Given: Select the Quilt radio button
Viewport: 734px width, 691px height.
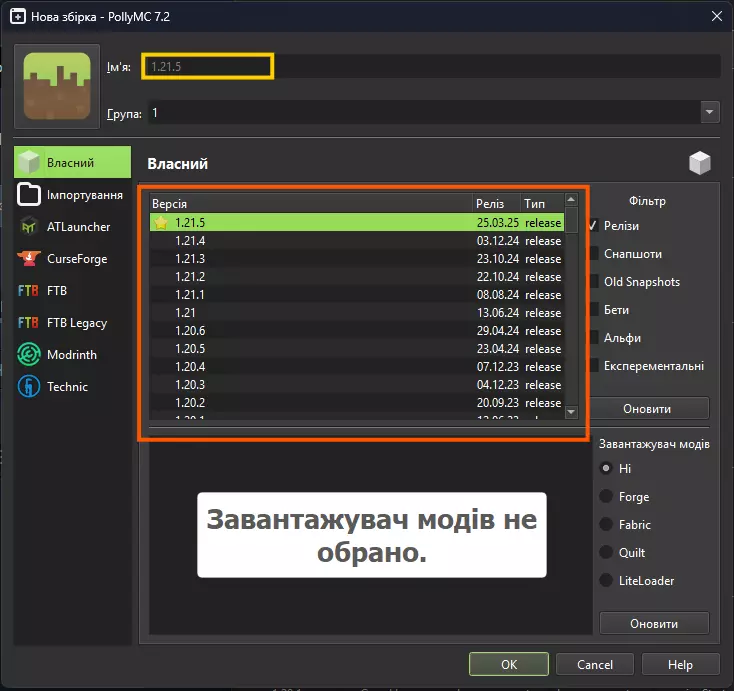Looking at the screenshot, I should tap(606, 552).
